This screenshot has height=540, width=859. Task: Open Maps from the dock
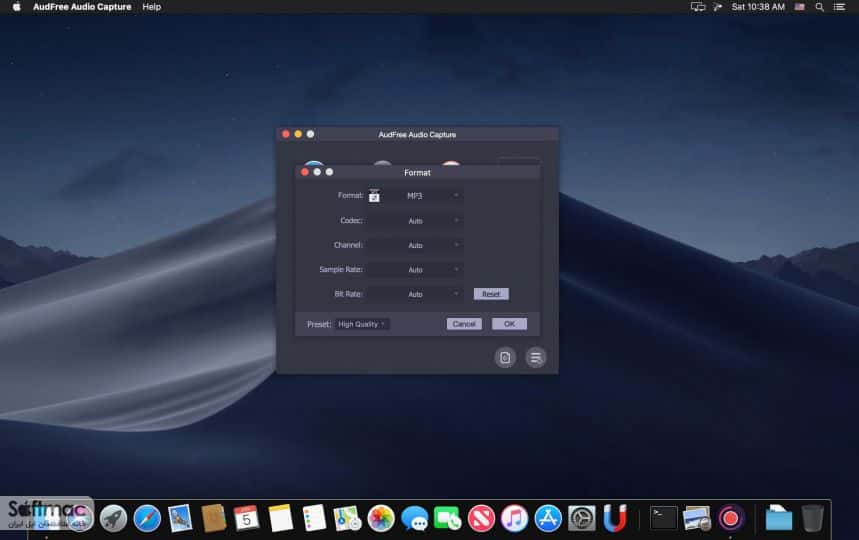[x=347, y=518]
